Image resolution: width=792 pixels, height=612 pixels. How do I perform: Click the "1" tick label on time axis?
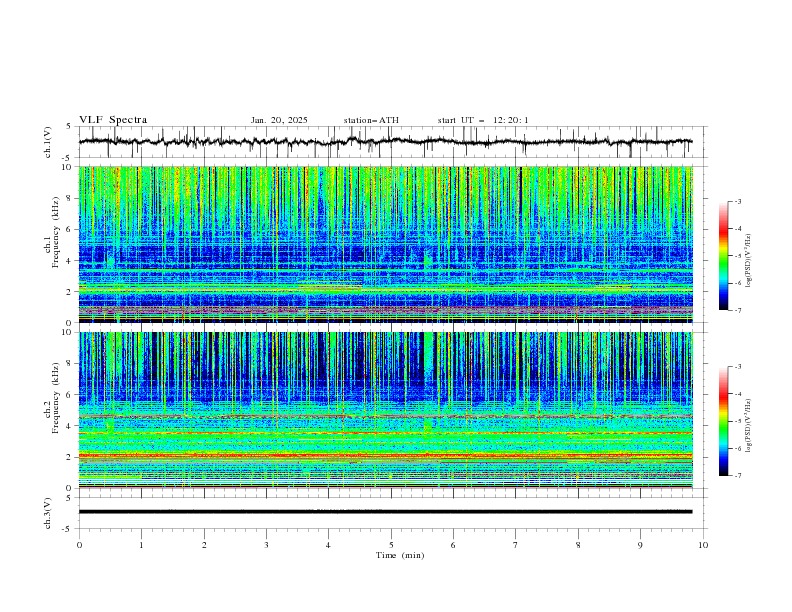(141, 545)
